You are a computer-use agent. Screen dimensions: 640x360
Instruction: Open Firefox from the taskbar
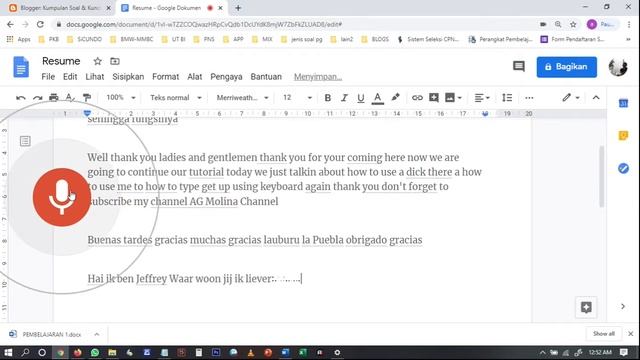[x=78, y=352]
